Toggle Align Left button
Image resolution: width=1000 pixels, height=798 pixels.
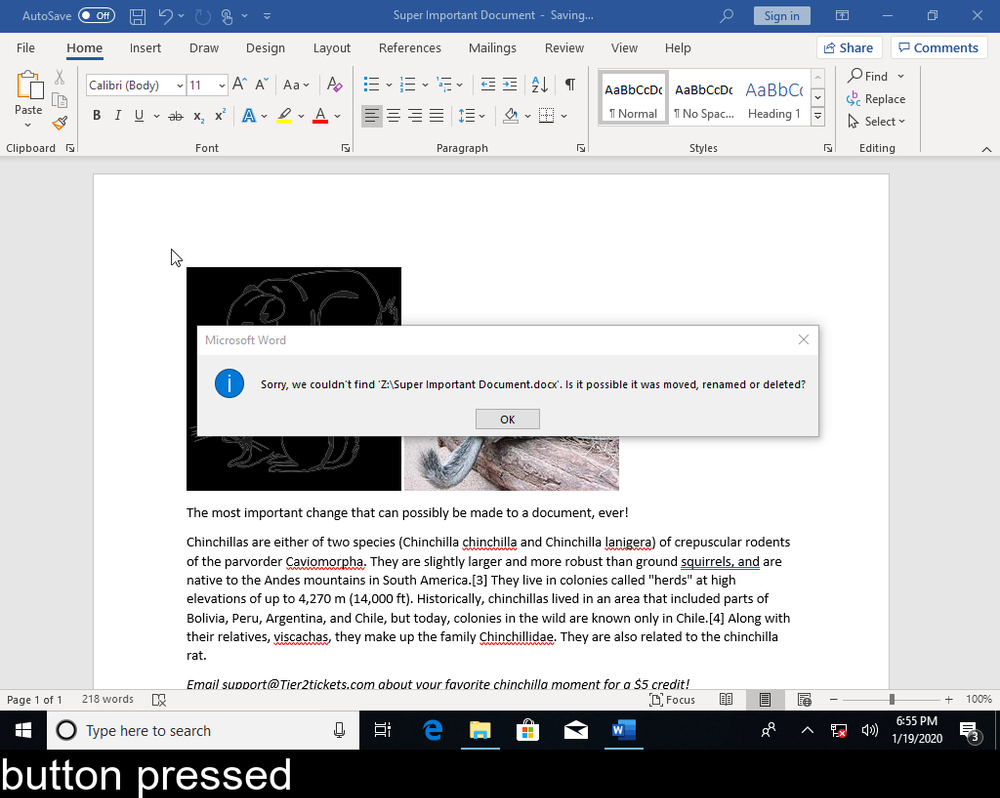(372, 115)
